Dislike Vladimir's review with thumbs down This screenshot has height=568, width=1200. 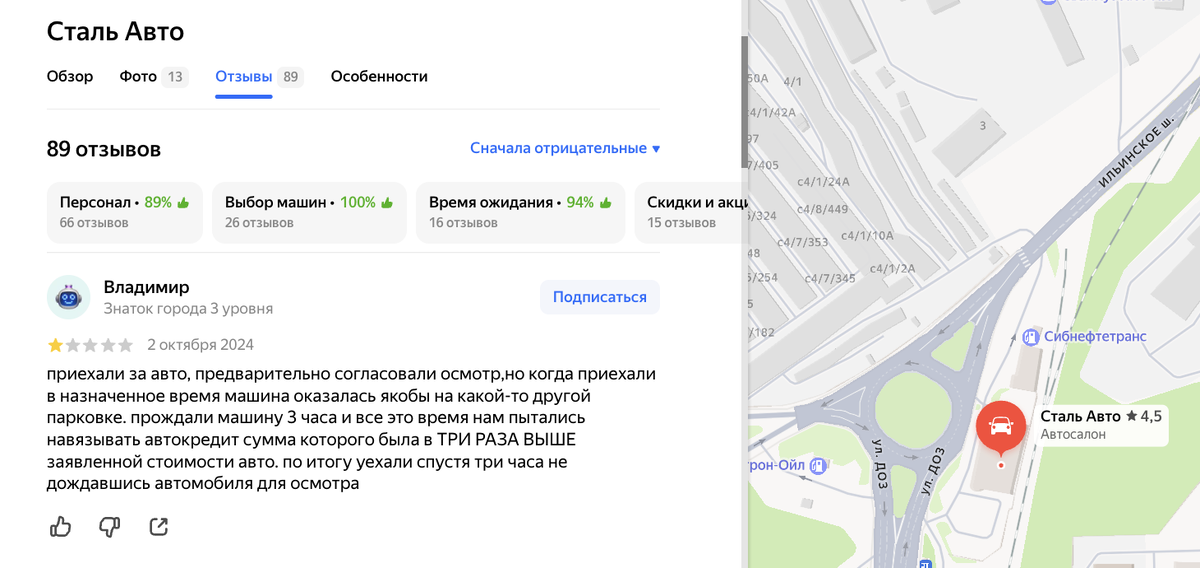[109, 526]
